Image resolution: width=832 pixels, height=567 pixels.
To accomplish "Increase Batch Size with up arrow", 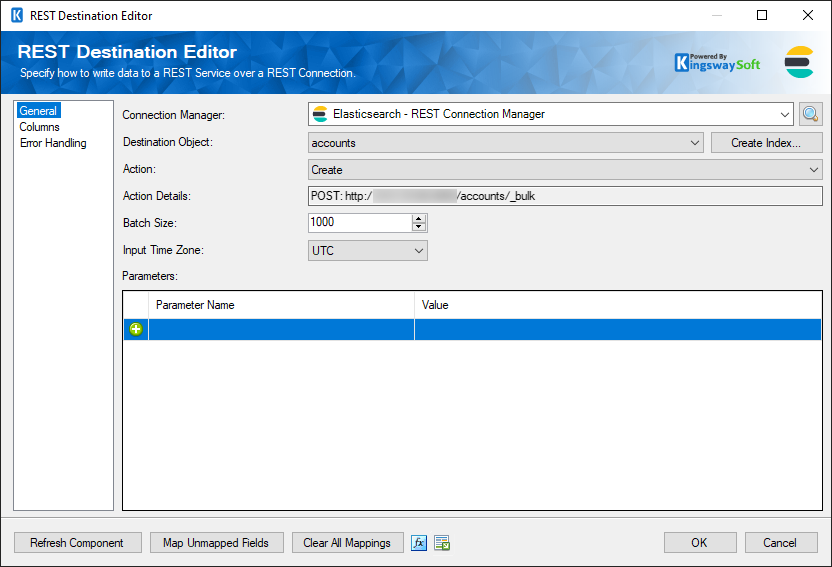I will coord(419,219).
